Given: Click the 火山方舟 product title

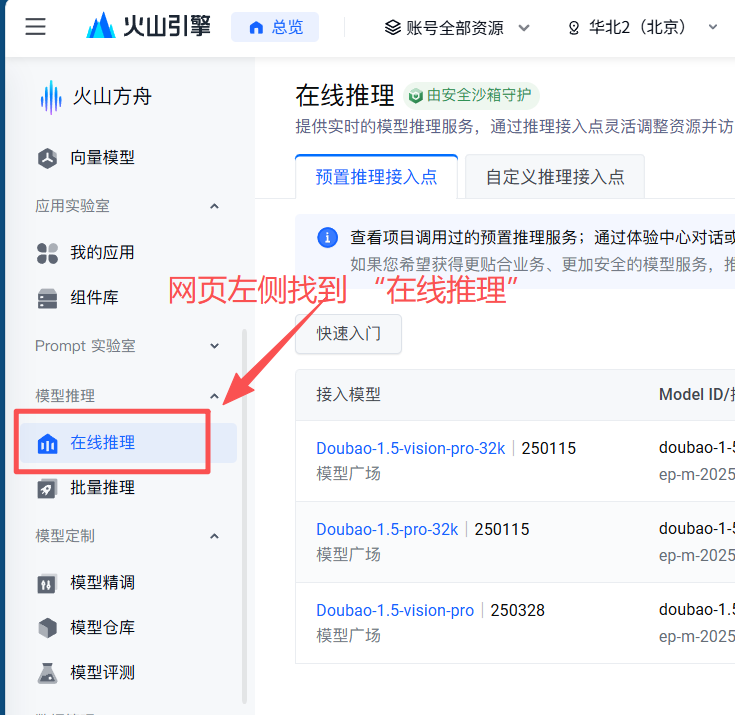Looking at the screenshot, I should pyautogui.click(x=112, y=97).
